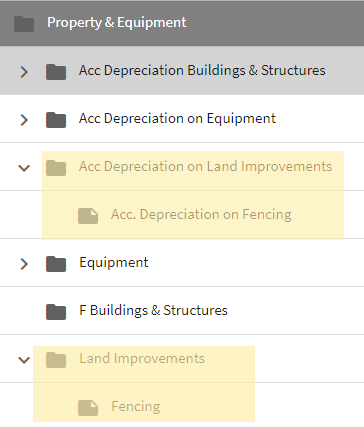The height and width of the screenshot is (427, 364).
Task: Select the Property & Equipment header label
Action: pos(117,23)
